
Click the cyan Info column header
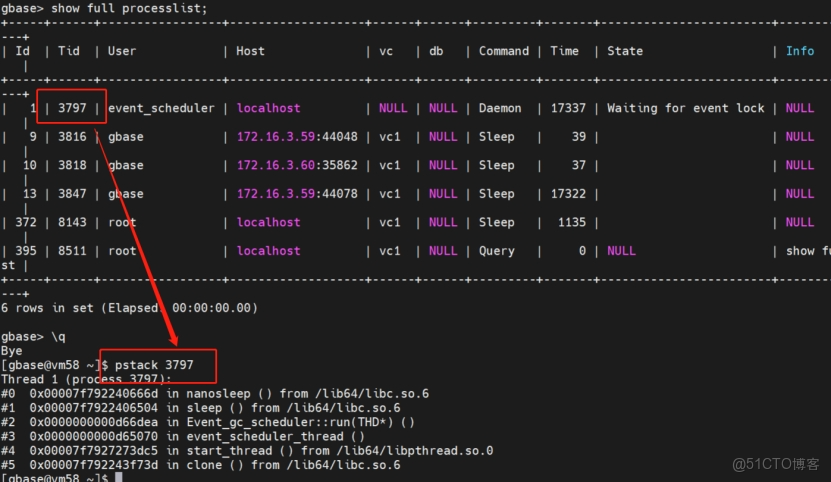[x=799, y=51]
